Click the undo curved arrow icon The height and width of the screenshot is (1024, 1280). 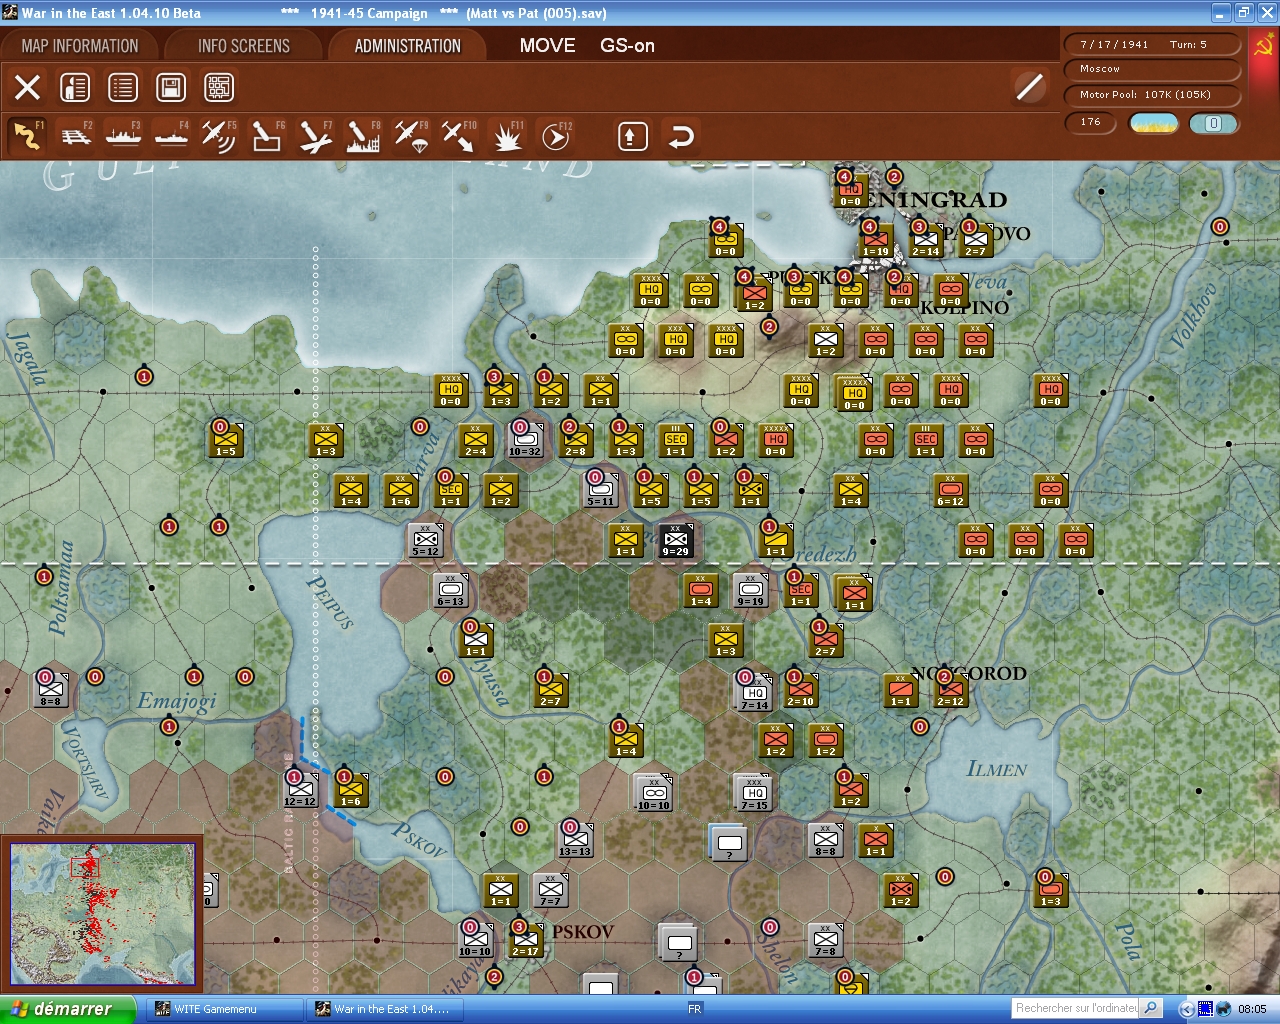(681, 136)
